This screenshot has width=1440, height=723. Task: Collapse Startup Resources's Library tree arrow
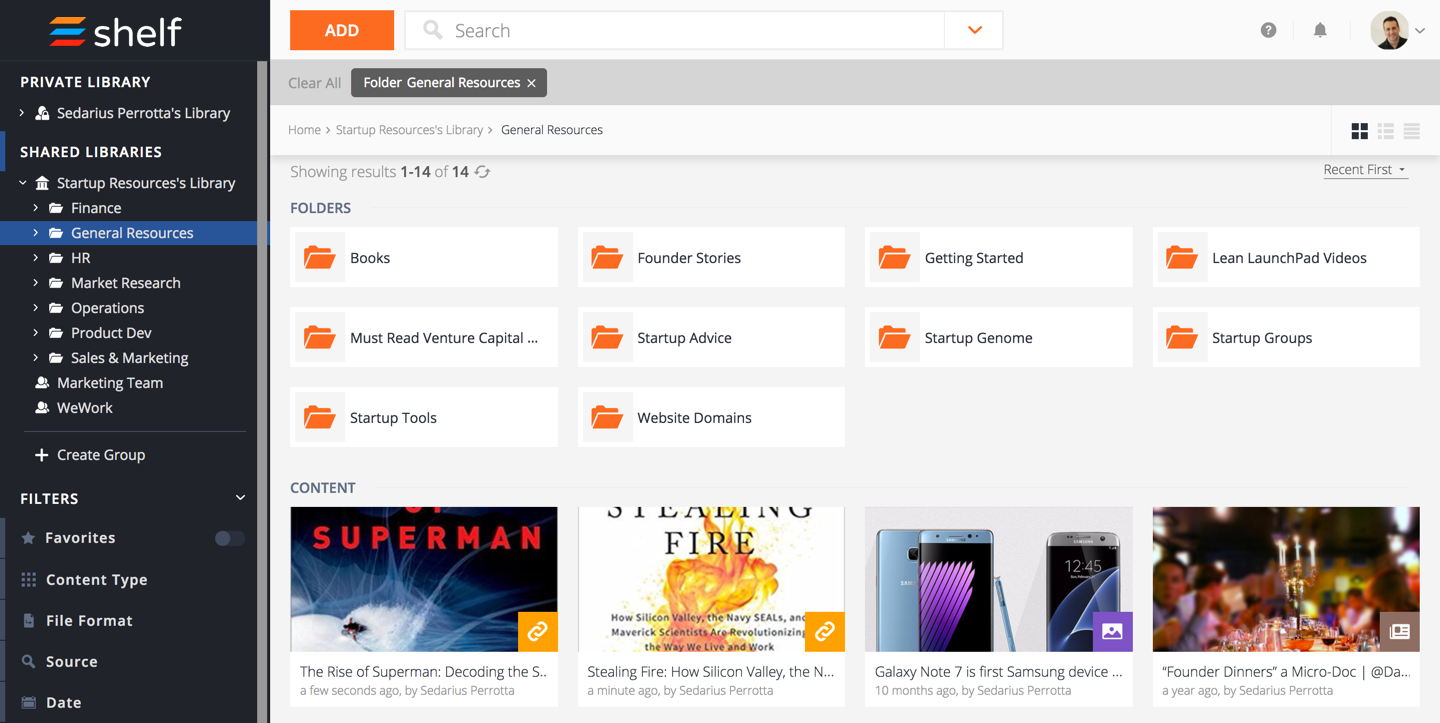pos(22,183)
